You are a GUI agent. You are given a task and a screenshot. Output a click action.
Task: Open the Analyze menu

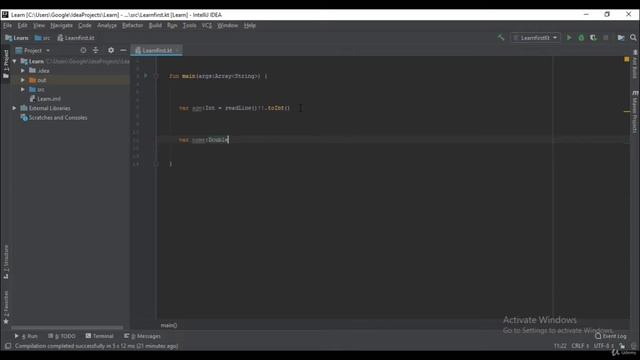(107, 25)
